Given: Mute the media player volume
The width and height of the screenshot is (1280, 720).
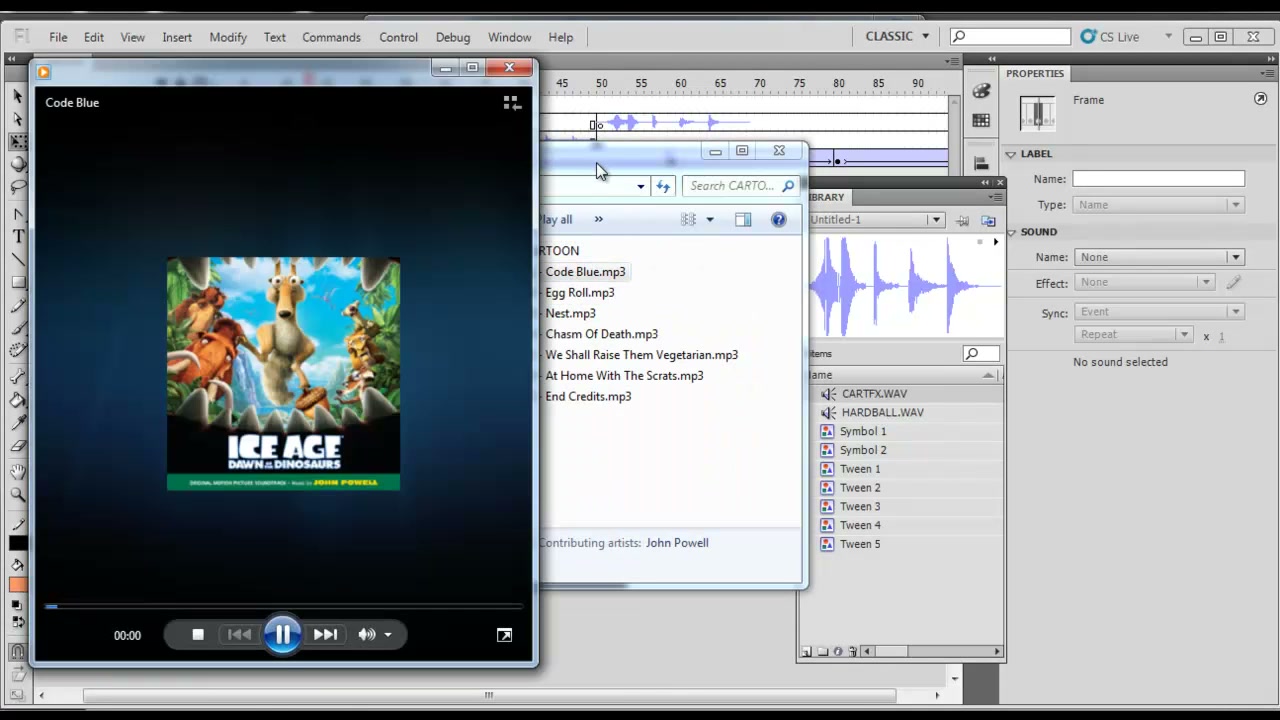Looking at the screenshot, I should (x=367, y=634).
